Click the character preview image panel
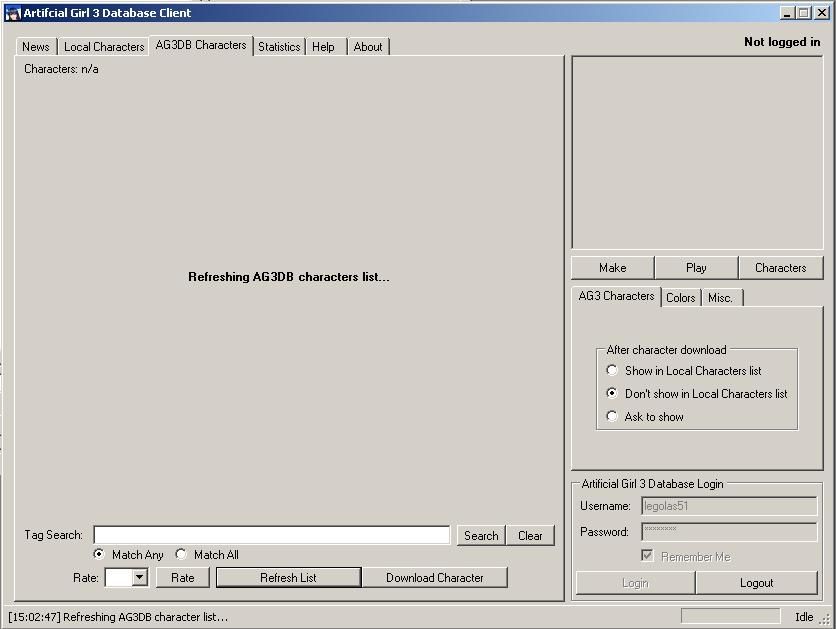The height and width of the screenshot is (629, 836). coord(697,152)
